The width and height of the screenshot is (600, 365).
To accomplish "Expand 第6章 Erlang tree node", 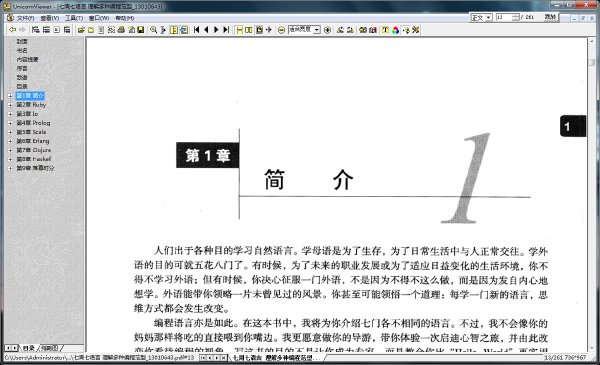I will coord(10,141).
